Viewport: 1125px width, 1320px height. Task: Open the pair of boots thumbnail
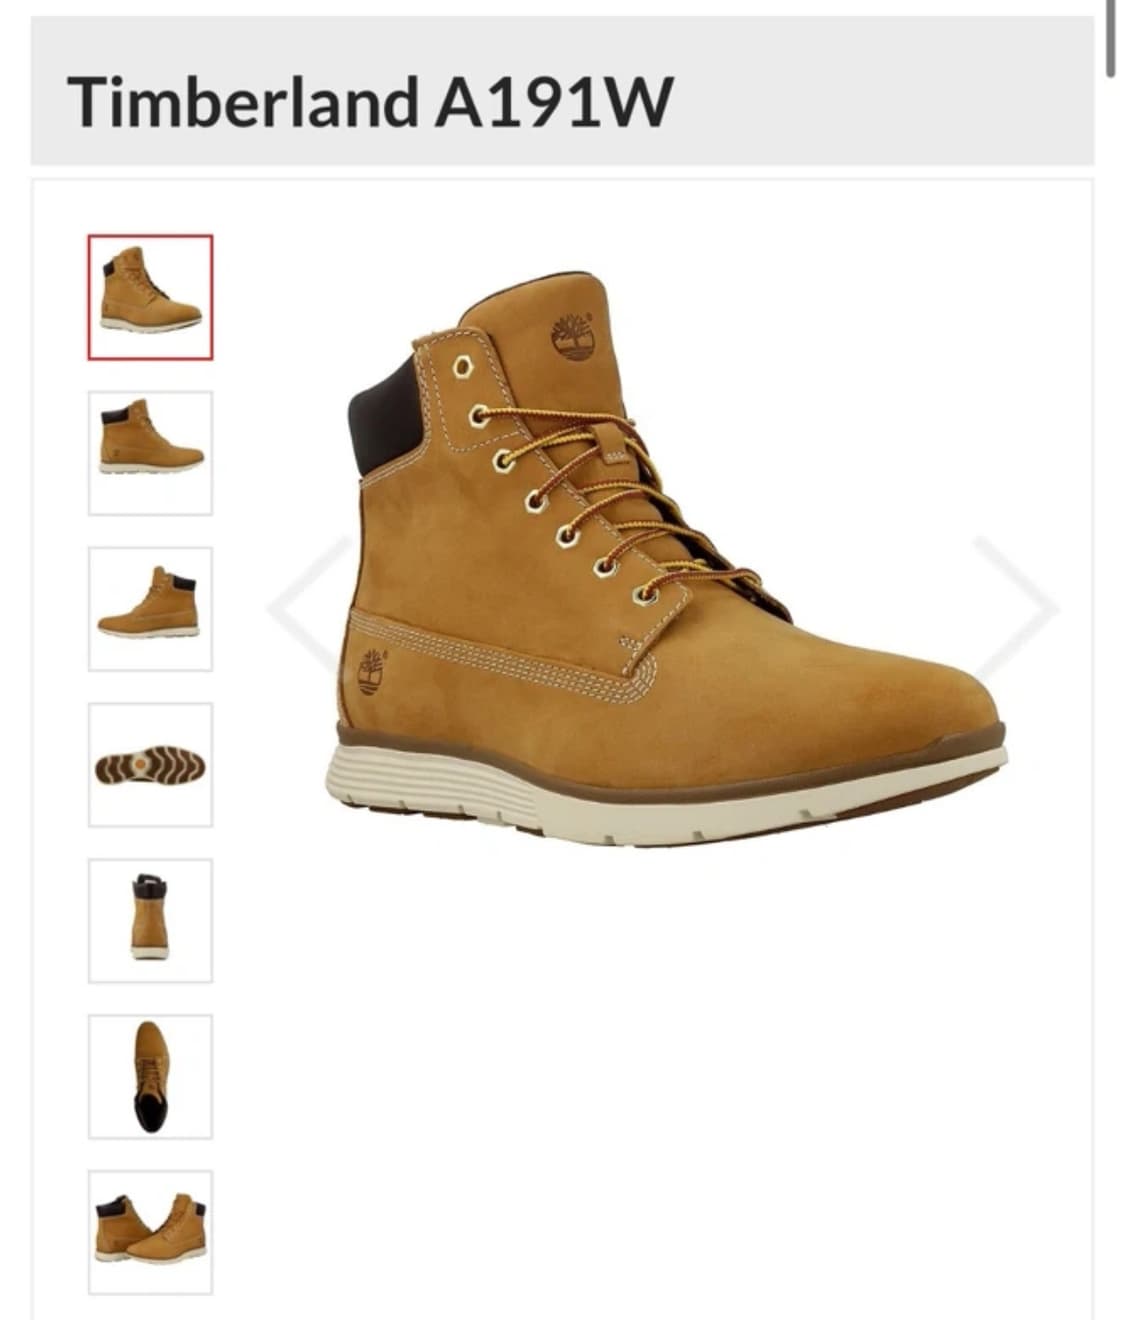[150, 1233]
